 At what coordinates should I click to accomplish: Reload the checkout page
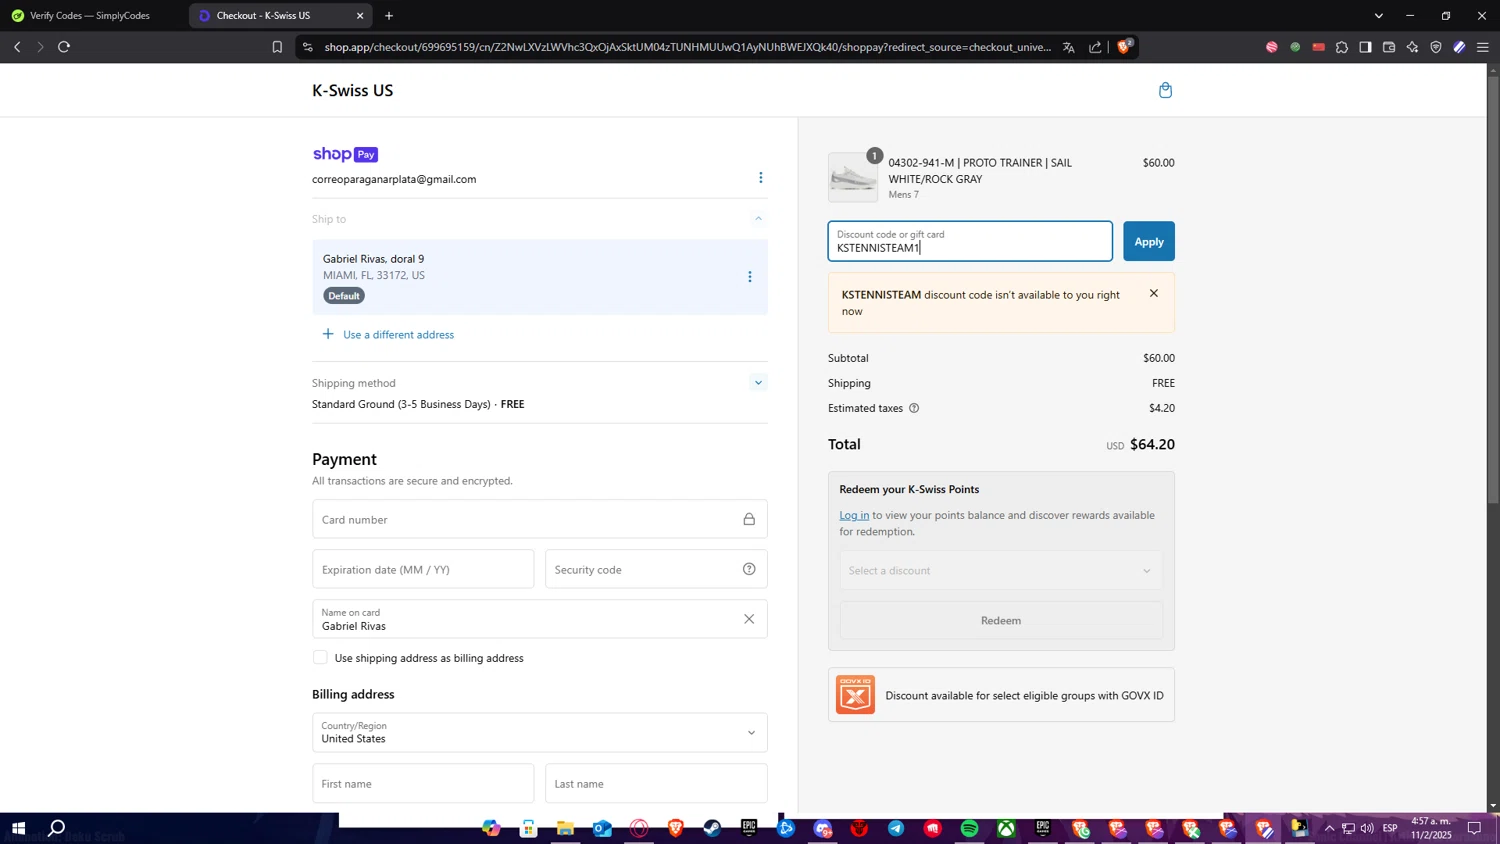[x=64, y=47]
